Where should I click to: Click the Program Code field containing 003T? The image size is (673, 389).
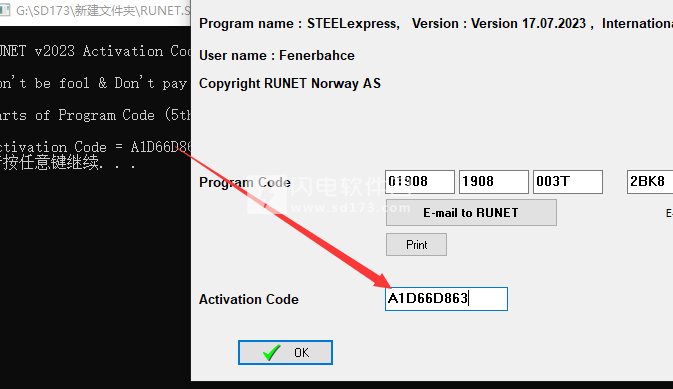(567, 182)
